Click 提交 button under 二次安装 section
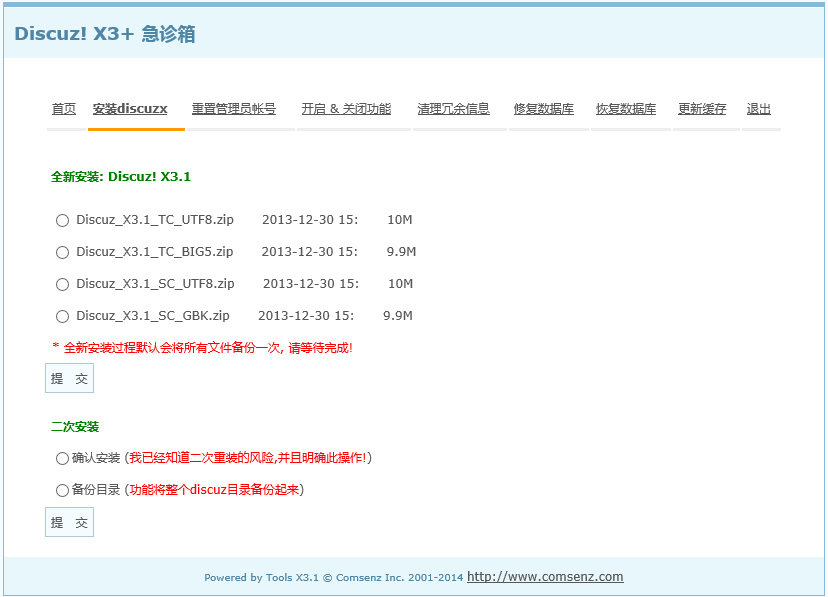This screenshot has width=828, height=597. [69, 522]
